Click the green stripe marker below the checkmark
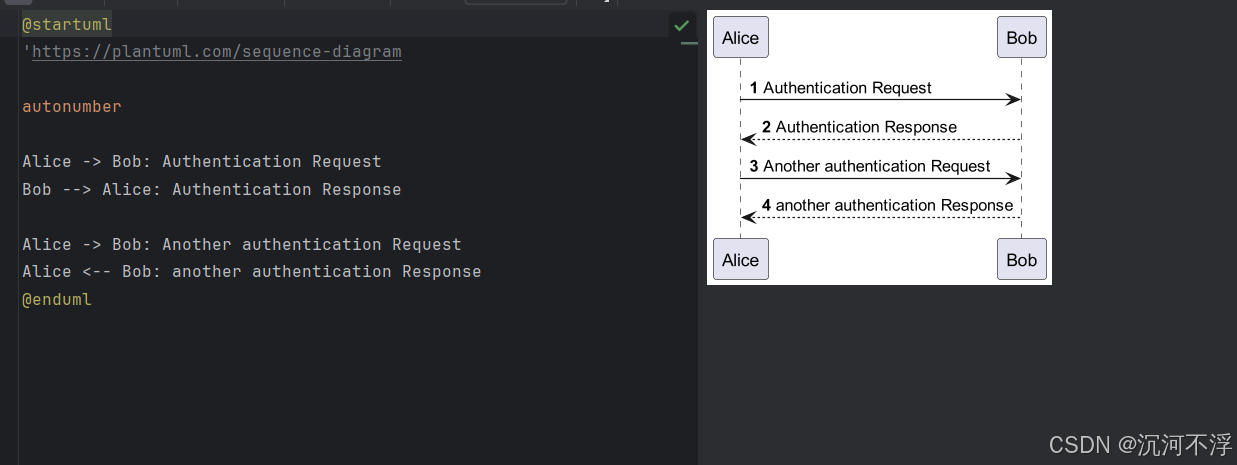Image resolution: width=1237 pixels, height=465 pixels. click(x=688, y=44)
